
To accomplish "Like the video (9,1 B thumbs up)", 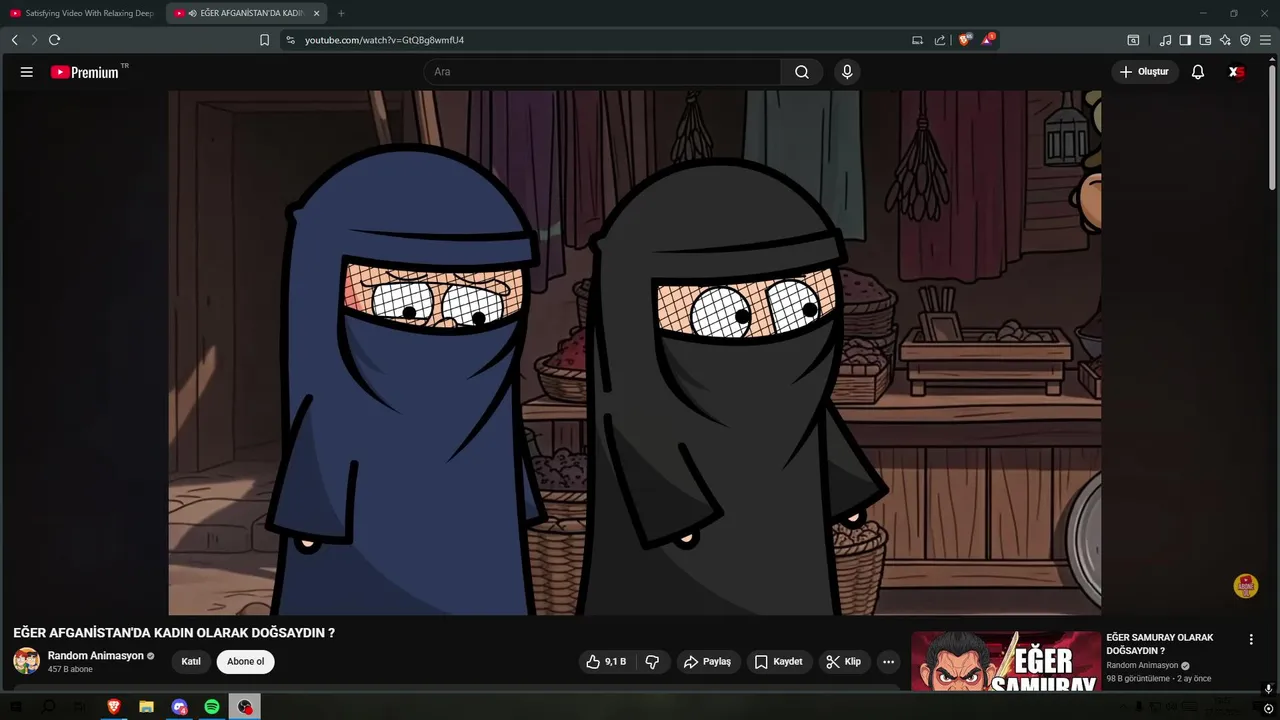I will click(607, 661).
